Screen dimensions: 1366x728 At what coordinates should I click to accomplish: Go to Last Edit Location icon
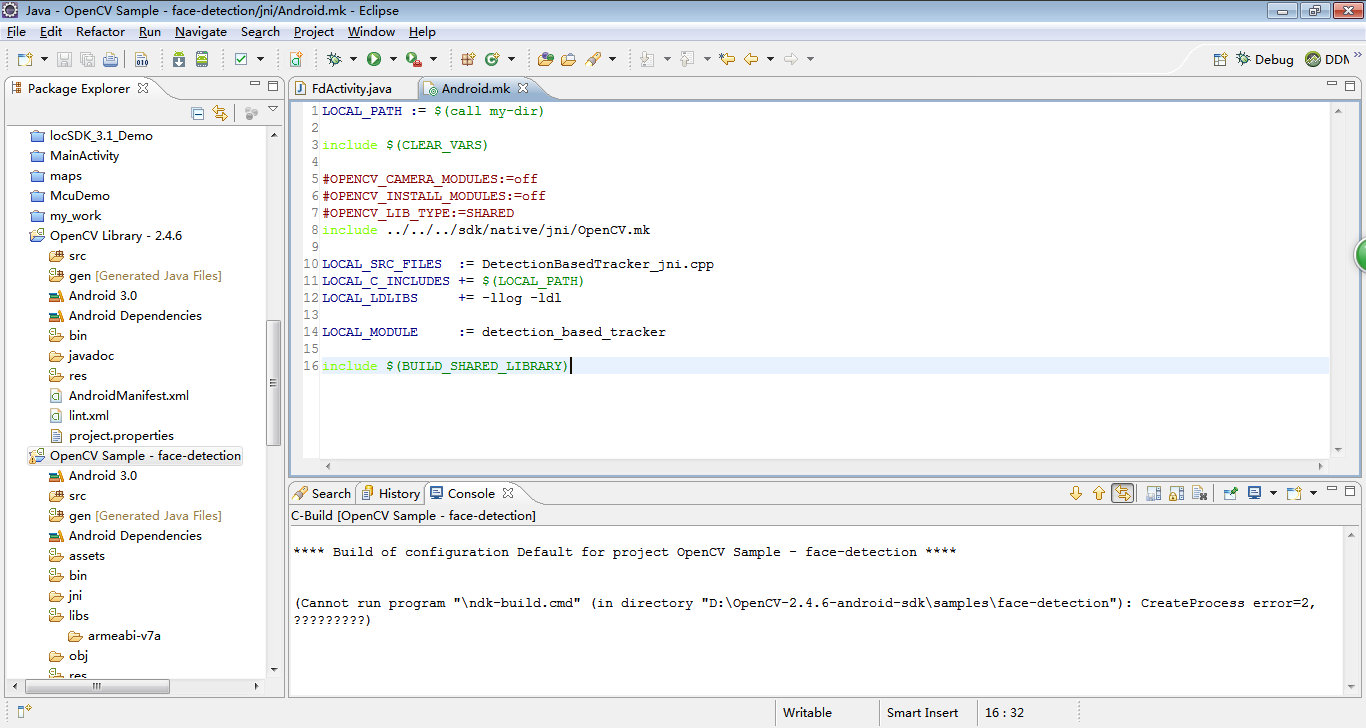(727, 59)
